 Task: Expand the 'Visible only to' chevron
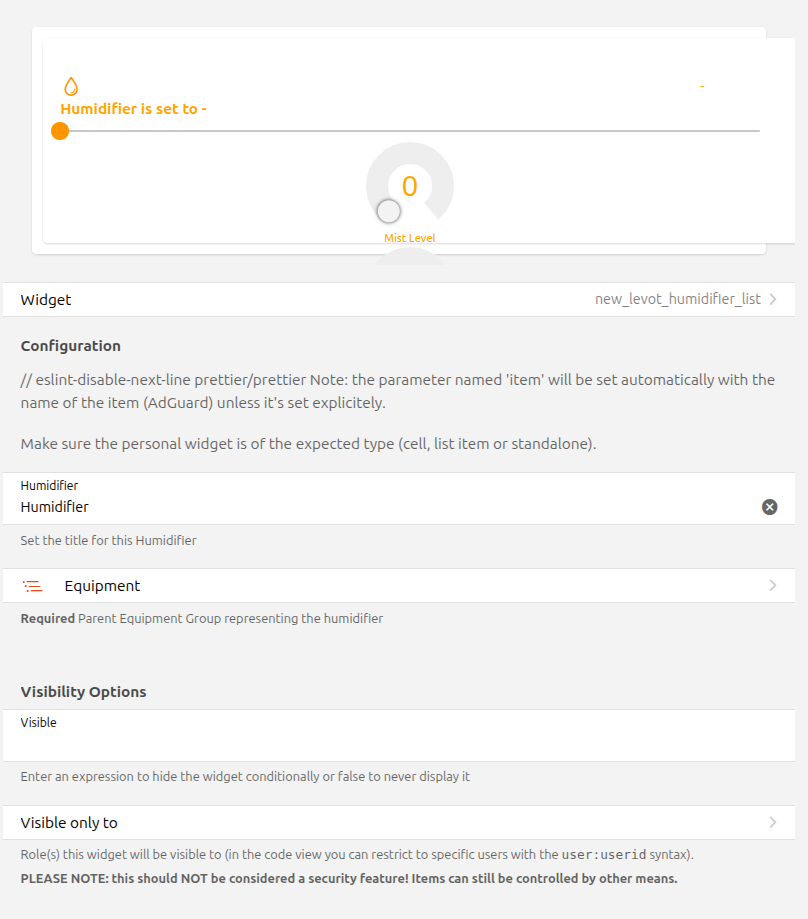(x=773, y=823)
